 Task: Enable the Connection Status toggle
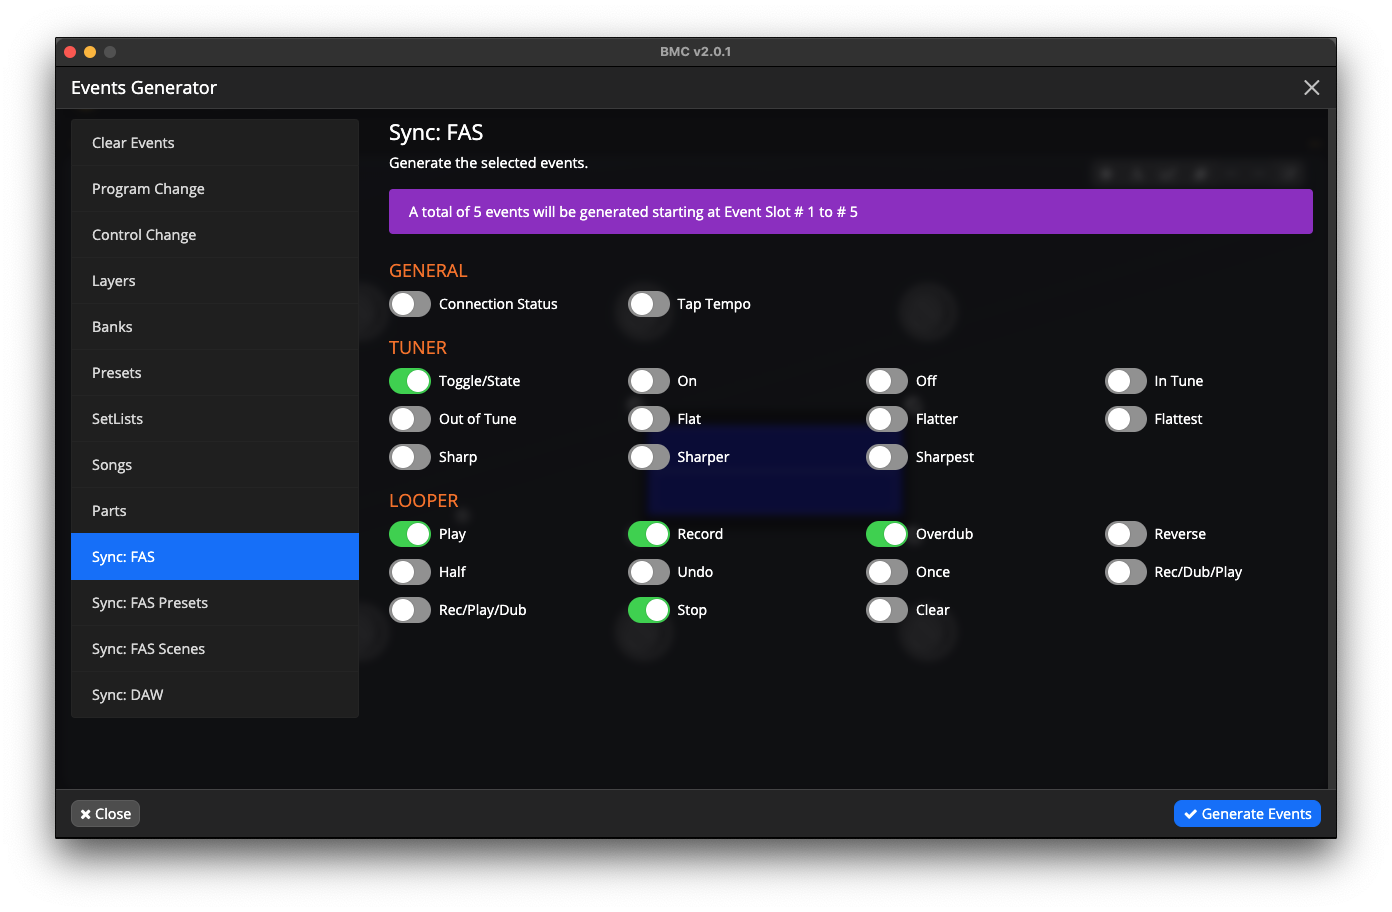[410, 304]
